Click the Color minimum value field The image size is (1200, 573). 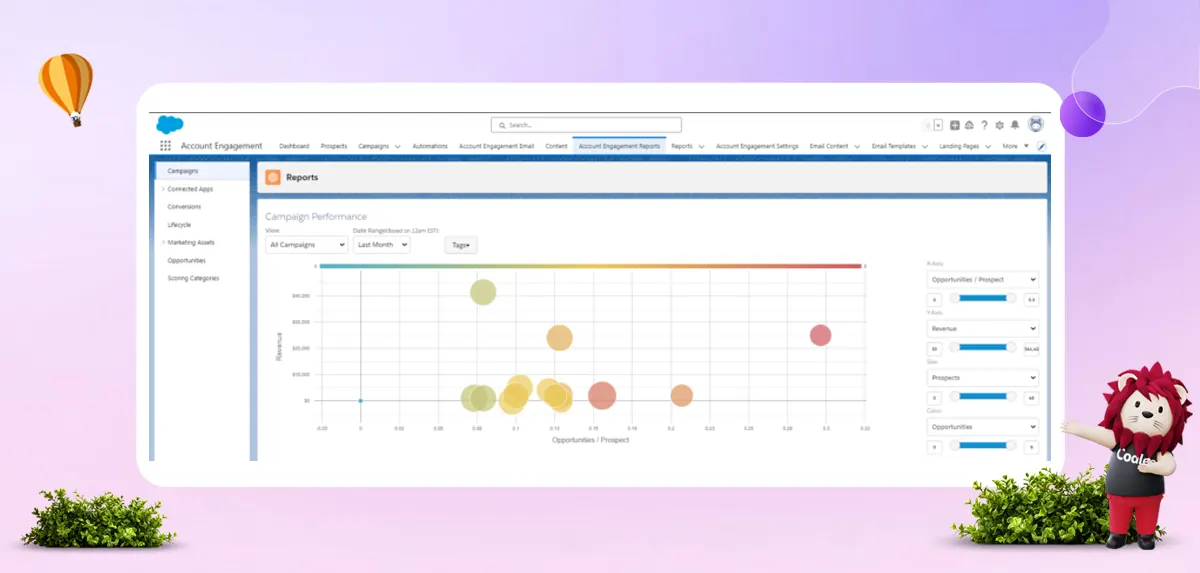934,447
